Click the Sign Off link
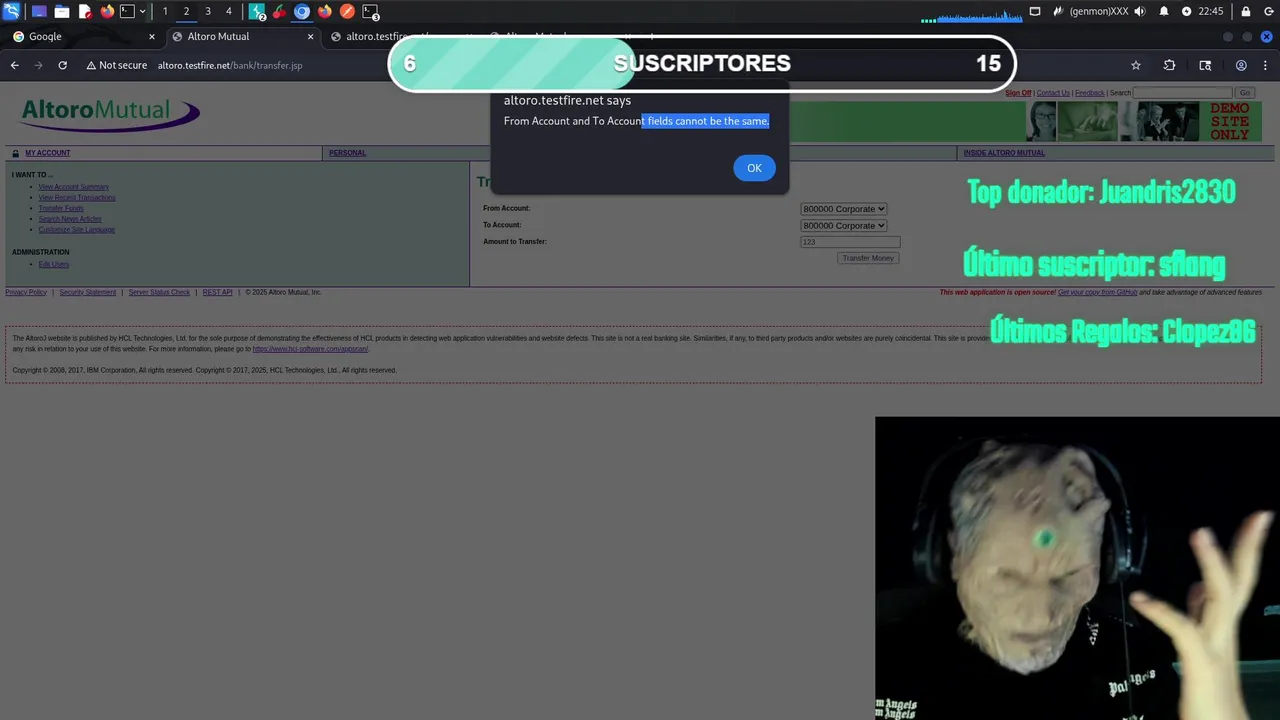This screenshot has height=720, width=1280. click(x=1018, y=93)
